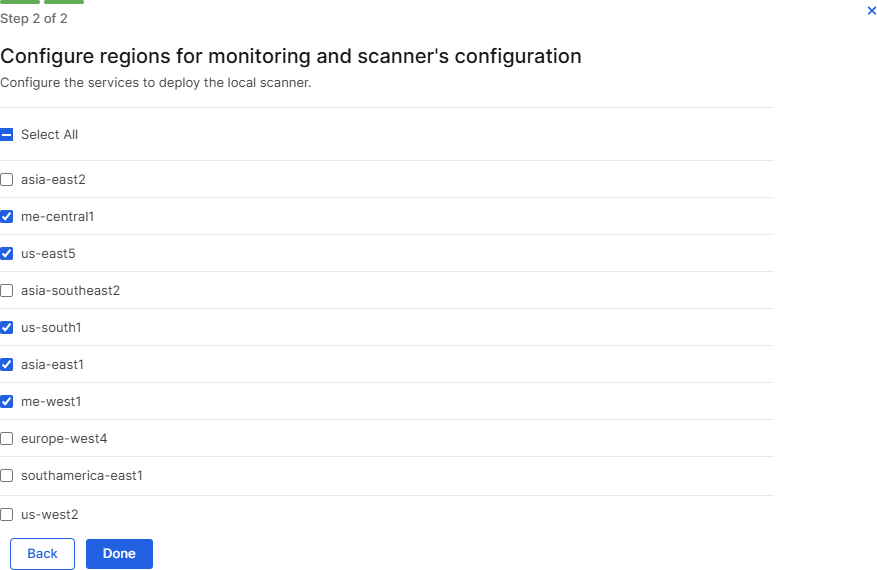This screenshot has height=570, width=877.
Task: Close the configuration dialog with X icon
Action: pos(871,10)
